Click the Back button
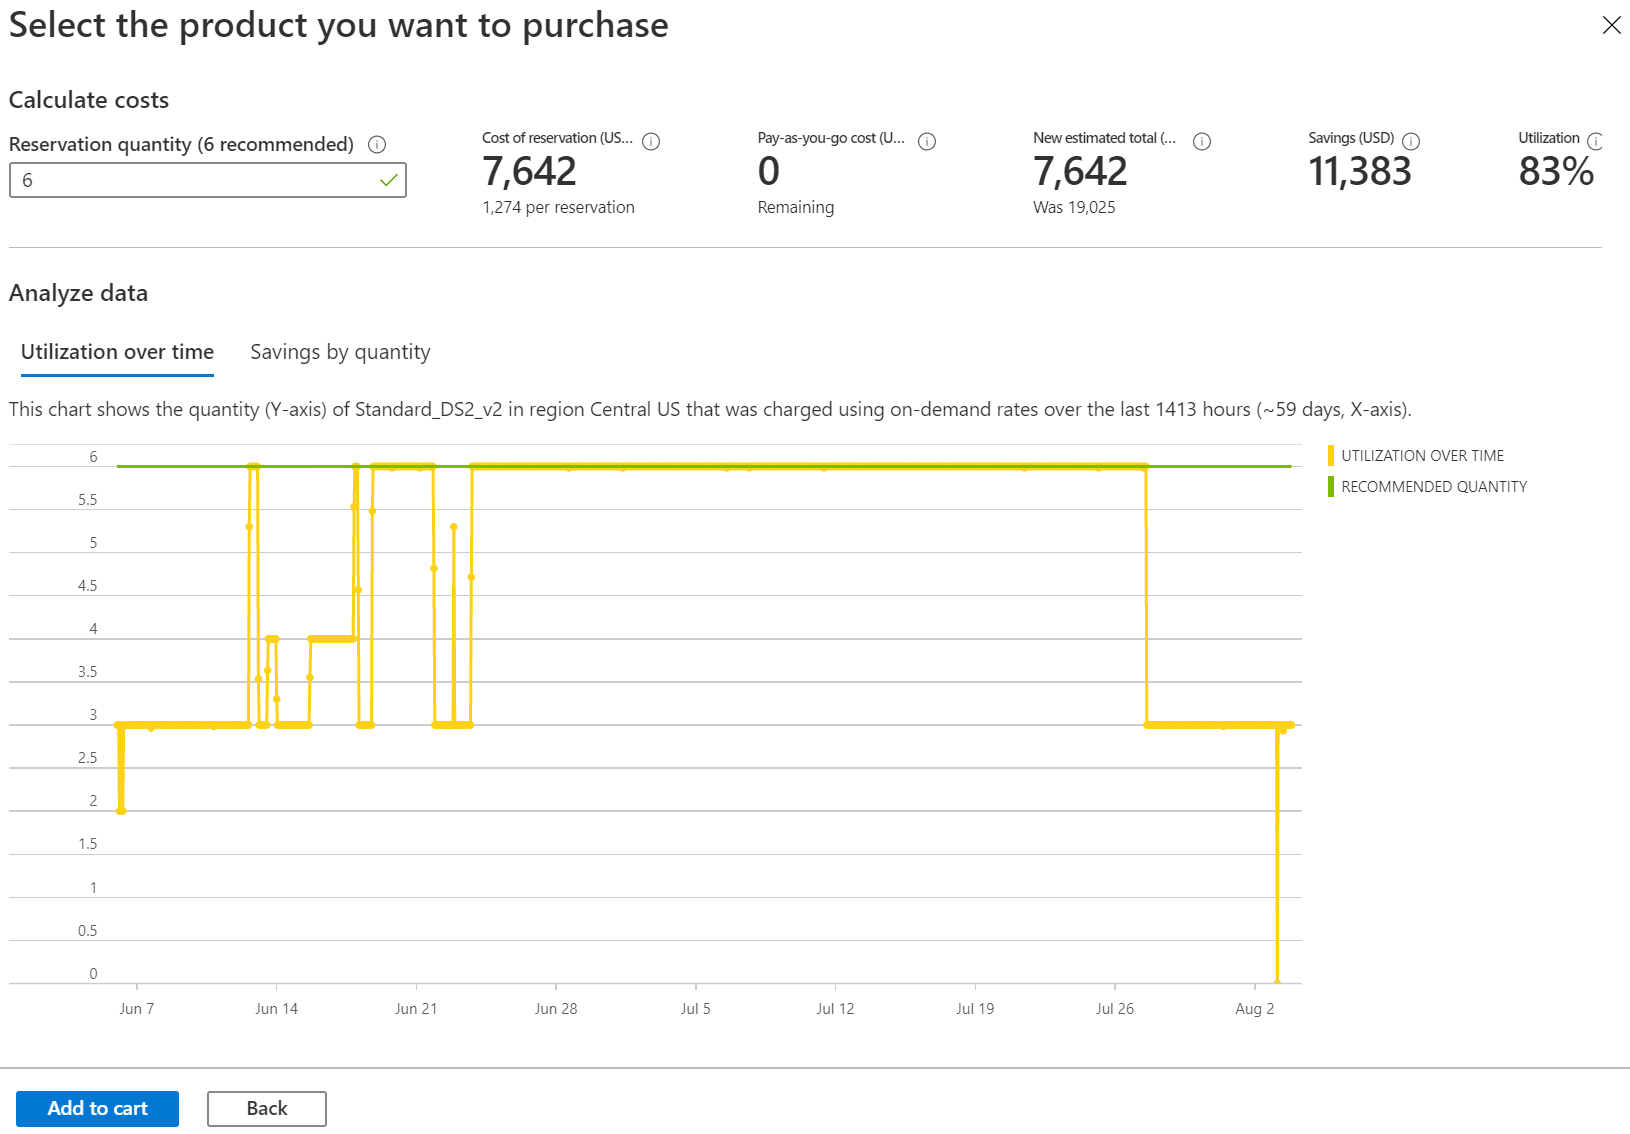Viewport: 1630px width, 1134px height. click(x=266, y=1108)
